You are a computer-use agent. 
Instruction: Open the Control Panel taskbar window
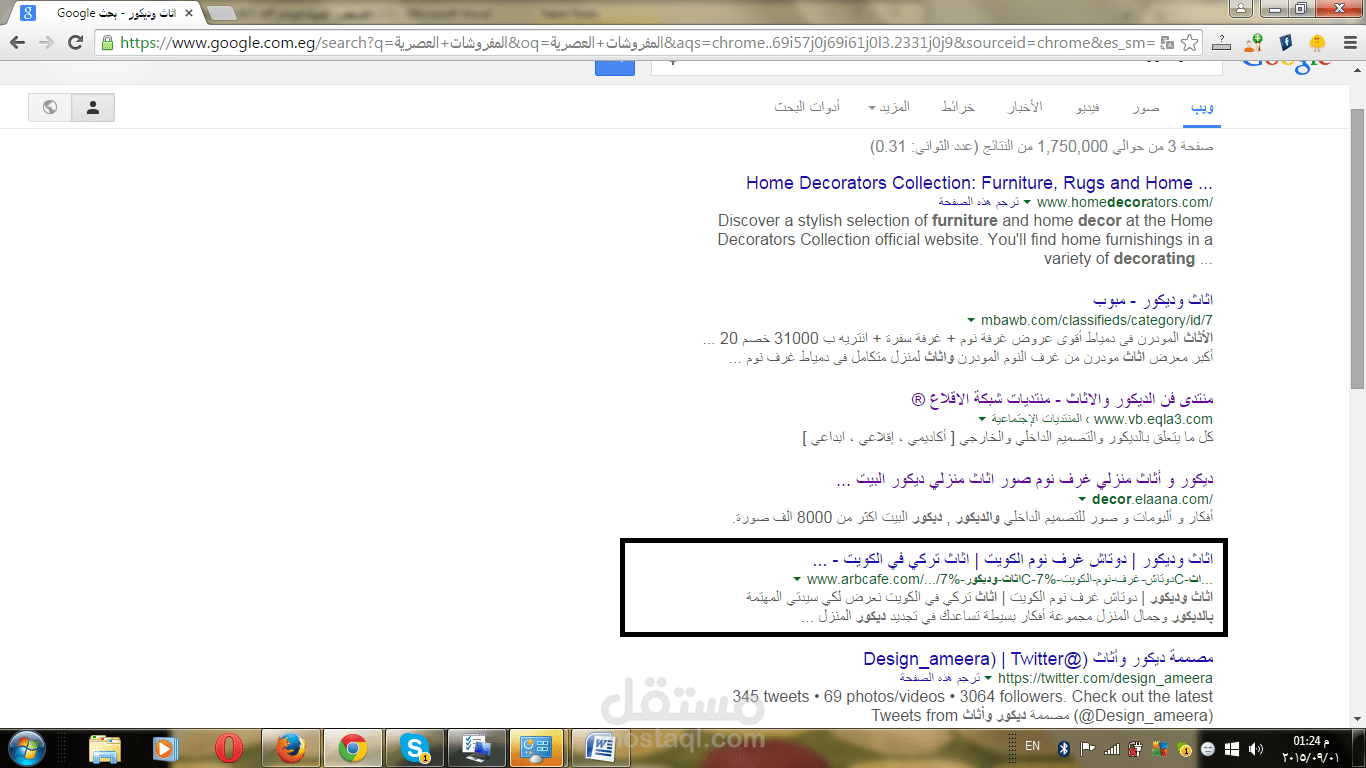pyautogui.click(x=538, y=747)
